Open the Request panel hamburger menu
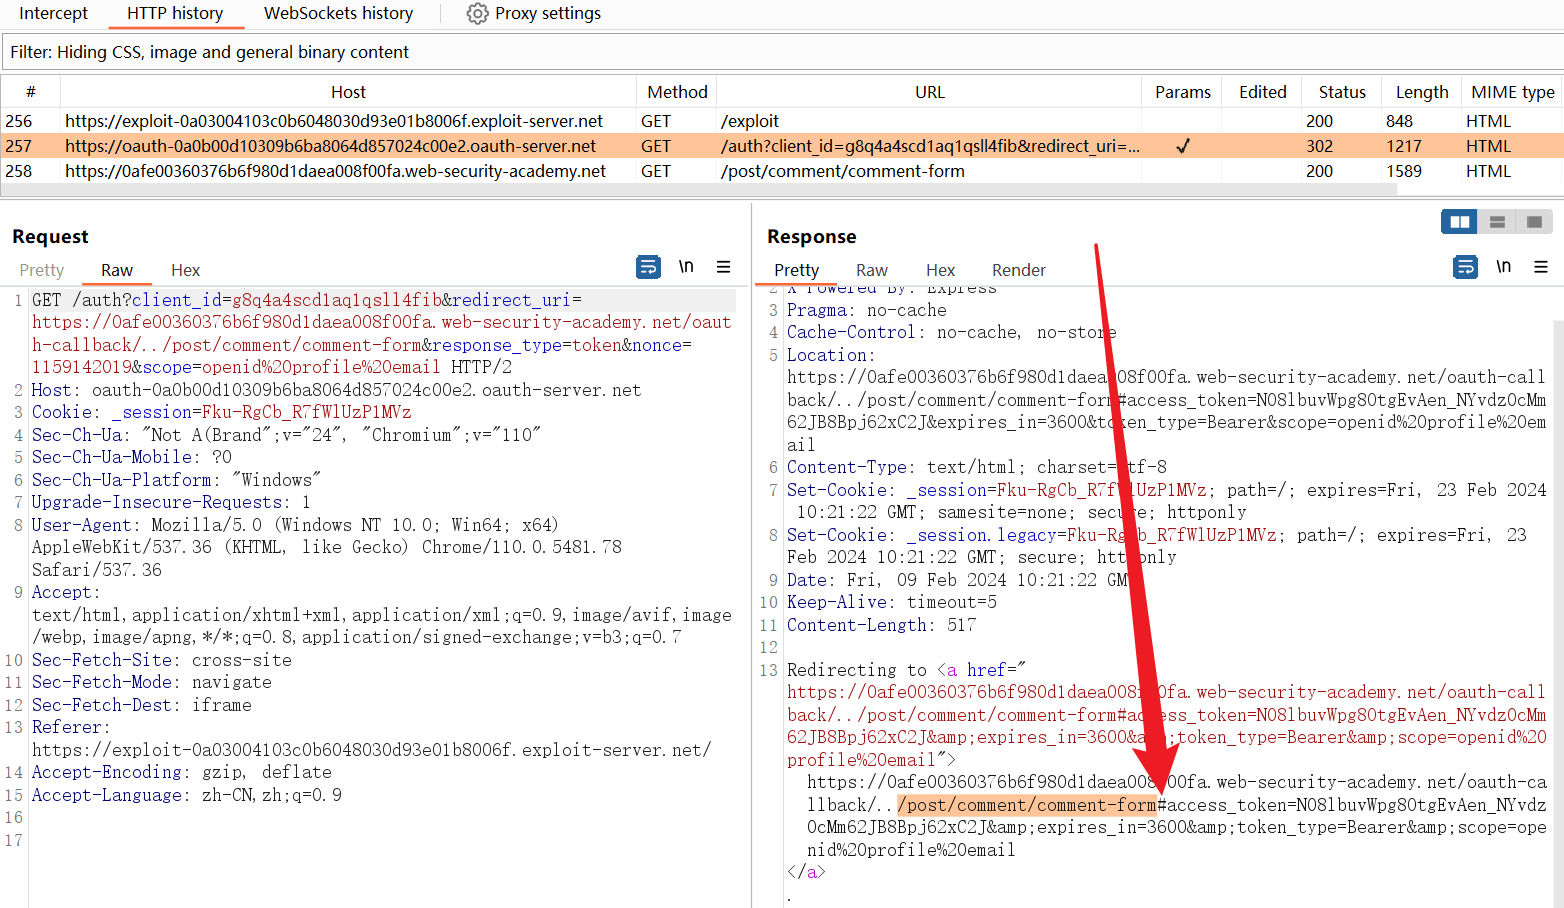1564x908 pixels. tap(723, 267)
